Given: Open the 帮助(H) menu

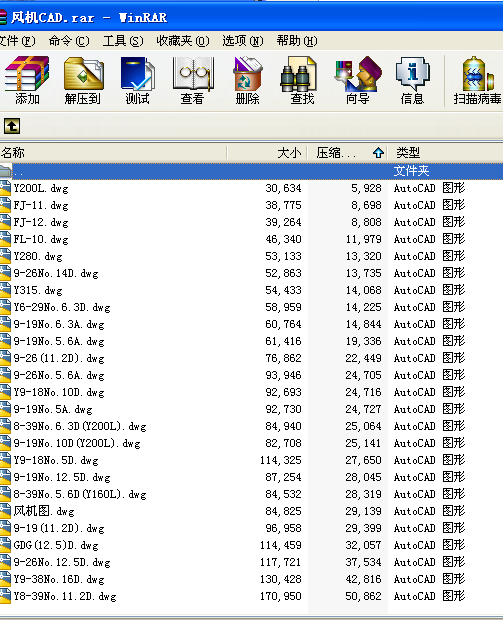Looking at the screenshot, I should (297, 41).
